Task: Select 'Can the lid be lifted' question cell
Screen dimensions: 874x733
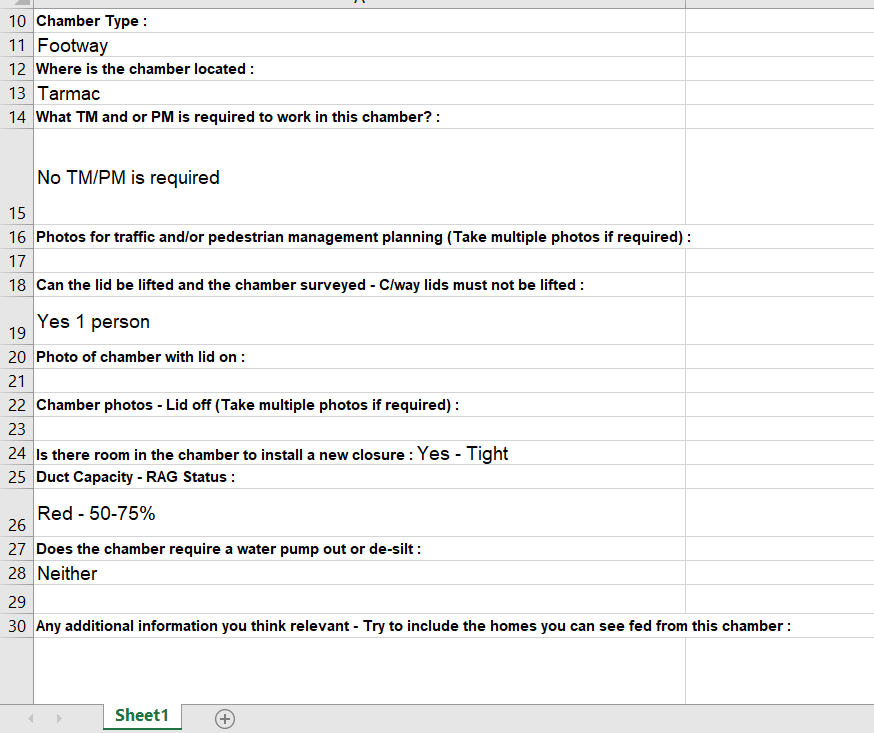Action: [360, 285]
